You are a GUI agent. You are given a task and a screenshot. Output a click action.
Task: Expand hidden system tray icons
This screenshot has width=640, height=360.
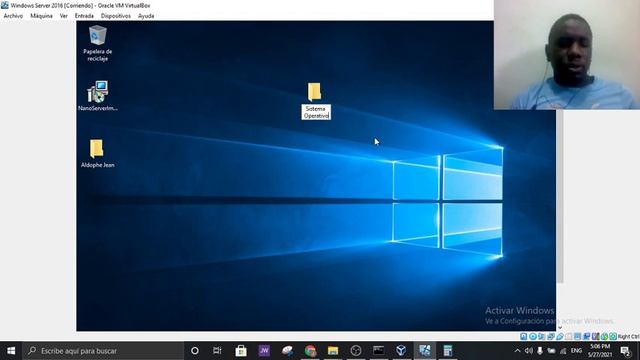[x=517, y=351]
